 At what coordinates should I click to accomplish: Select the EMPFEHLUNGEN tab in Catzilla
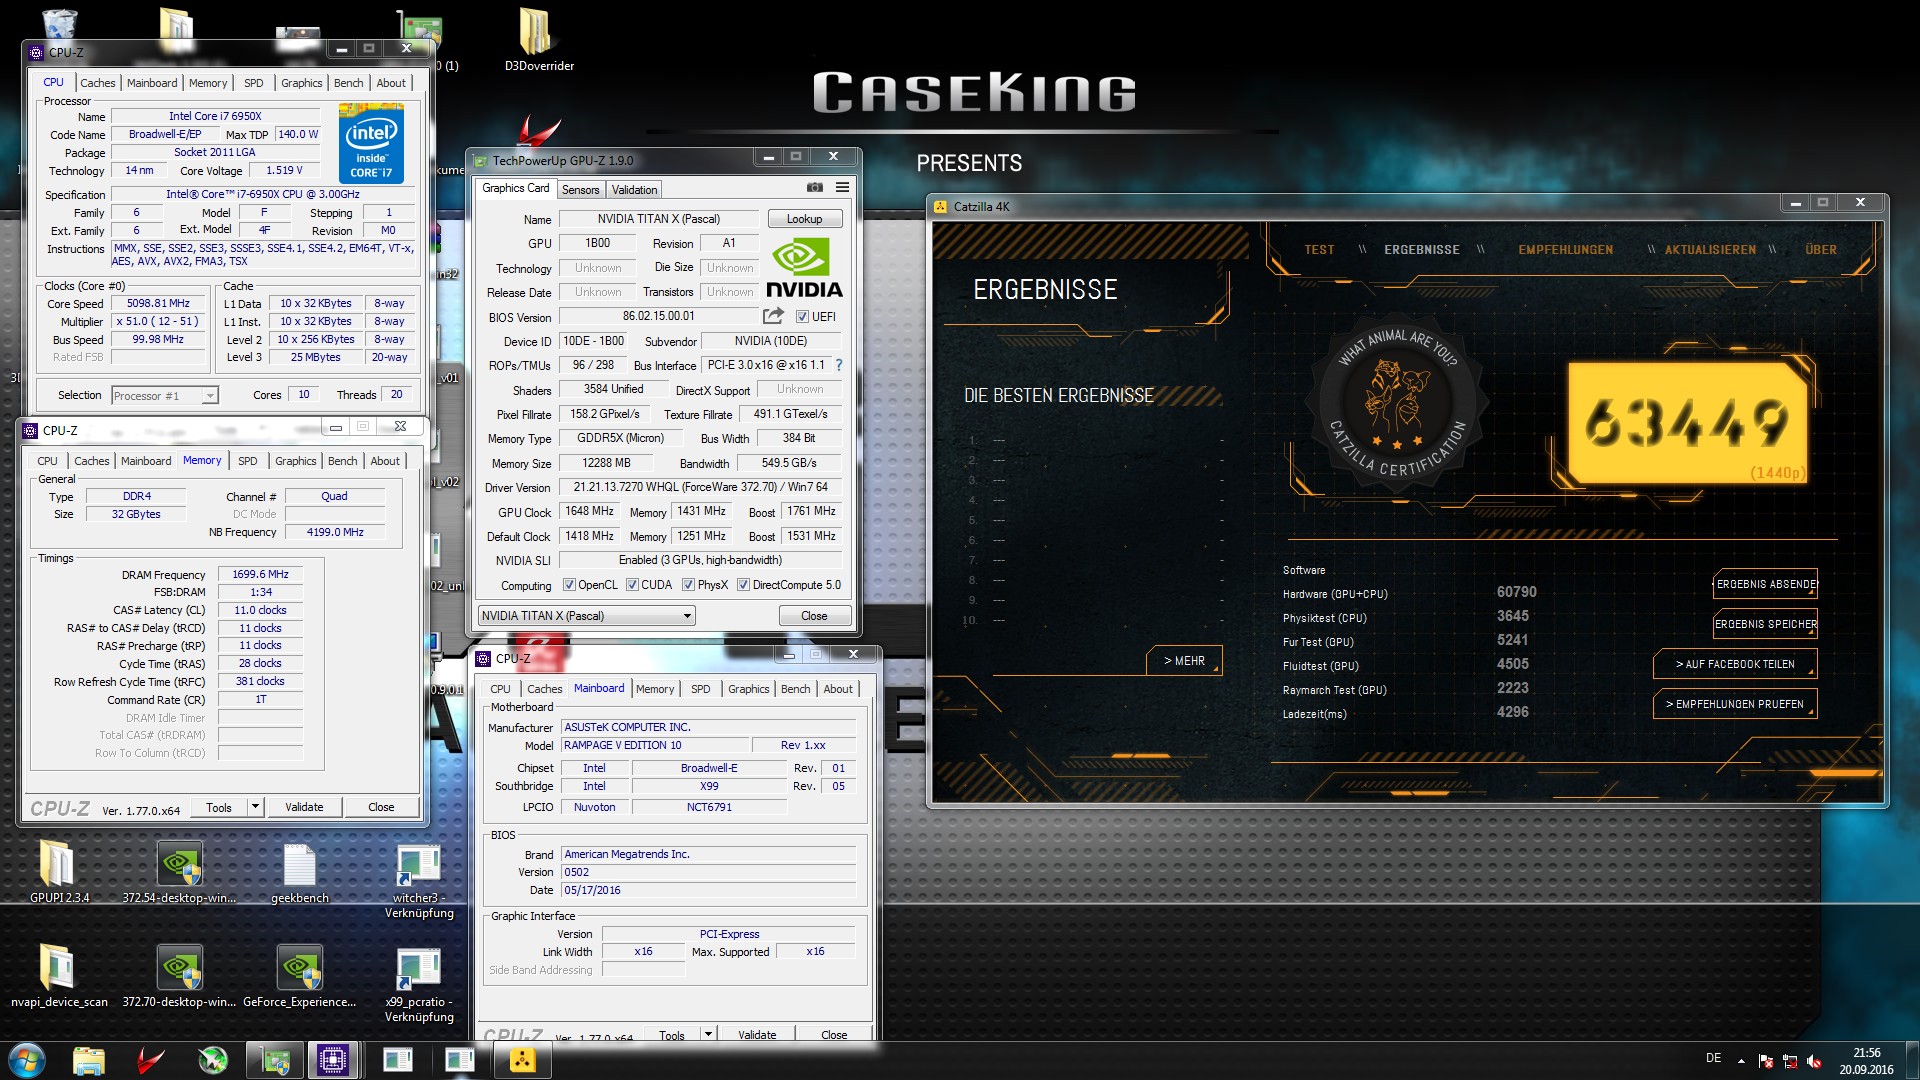click(1565, 250)
